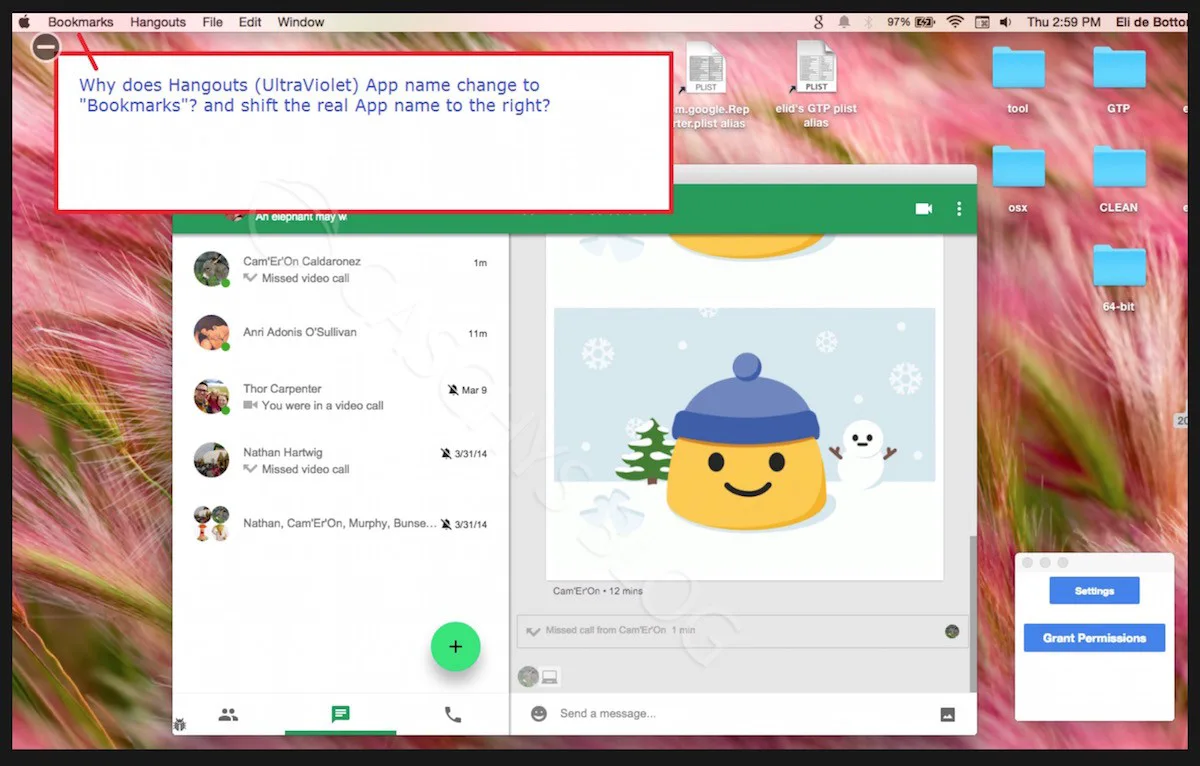Open the Nathan Hartwig chat
The width and height of the screenshot is (1200, 766).
click(340, 460)
